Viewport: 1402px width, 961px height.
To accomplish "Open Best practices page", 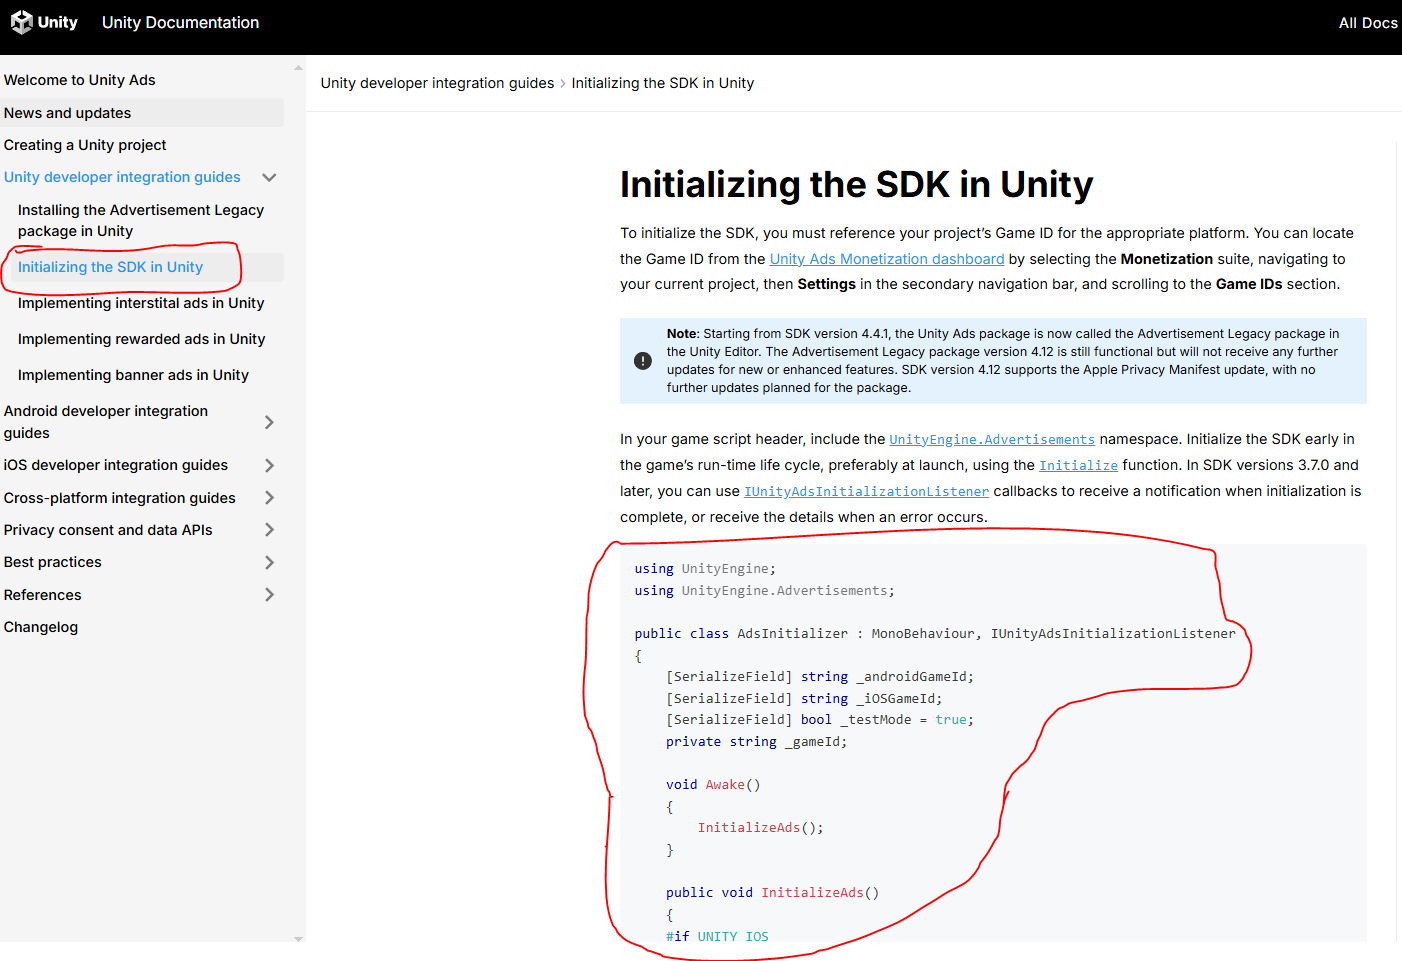I will pyautogui.click(x=53, y=562).
